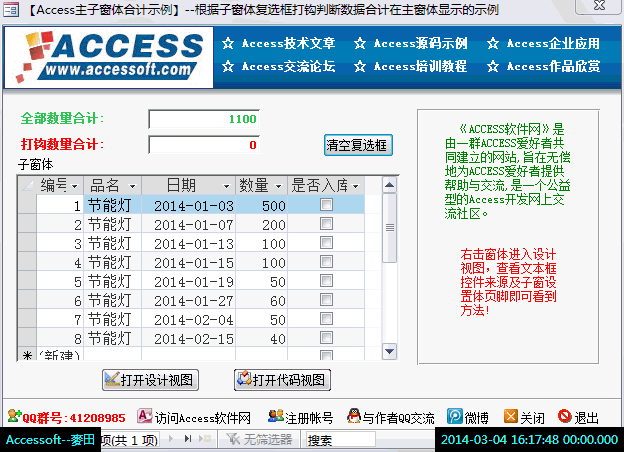Viewport: 624px width, 452px height.
Task: Click subform scrollbar down arrow
Action: click(389, 351)
